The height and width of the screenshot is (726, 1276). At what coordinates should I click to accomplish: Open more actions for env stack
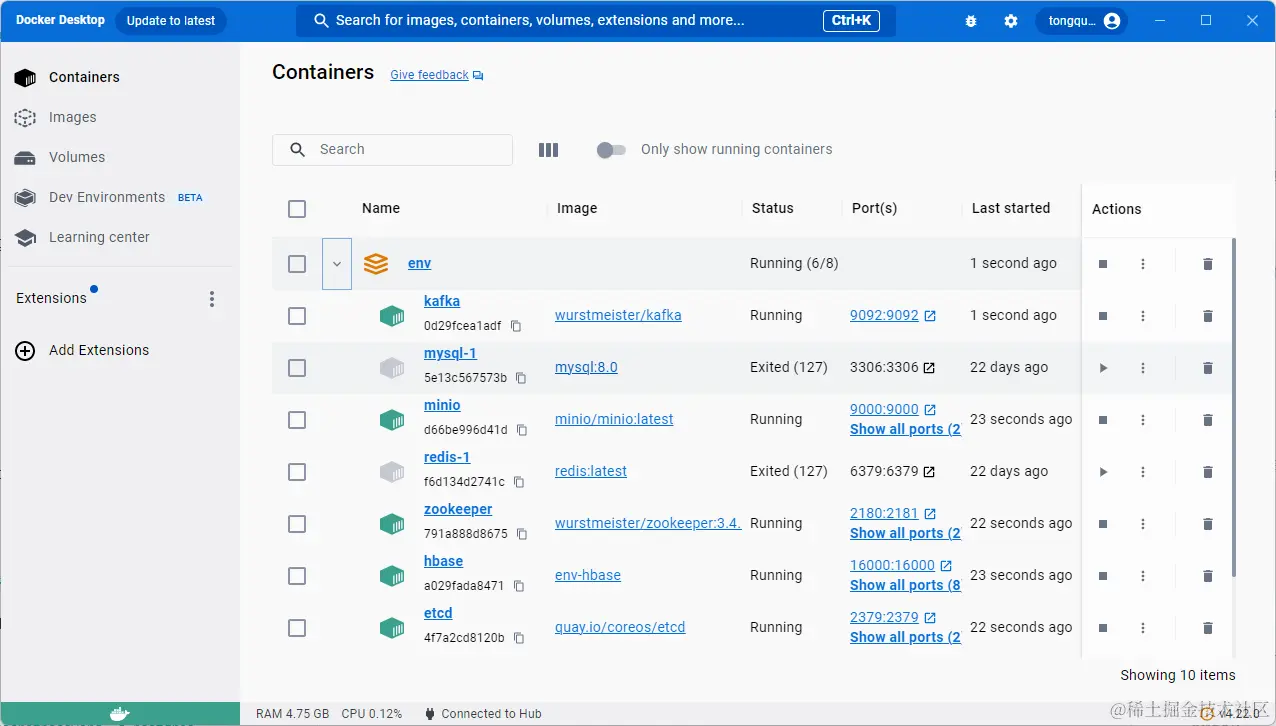[1143, 264]
